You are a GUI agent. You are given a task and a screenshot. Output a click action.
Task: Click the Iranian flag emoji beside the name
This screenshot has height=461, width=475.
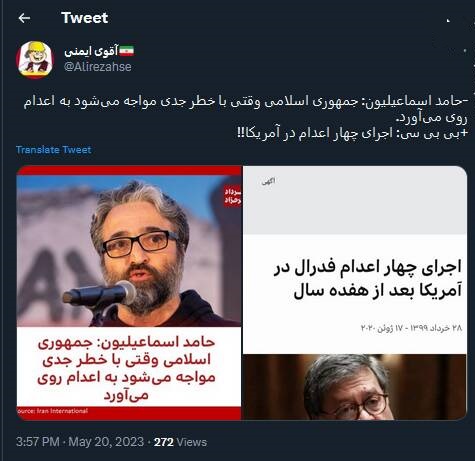127,51
